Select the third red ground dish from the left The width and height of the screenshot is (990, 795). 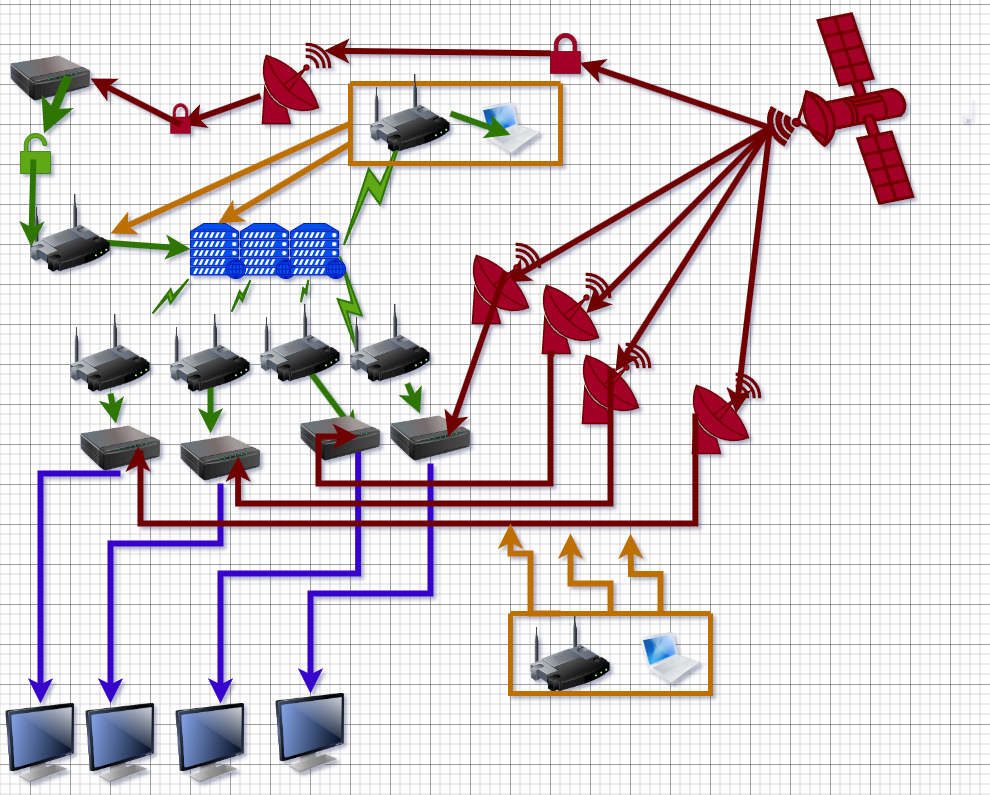click(x=616, y=384)
